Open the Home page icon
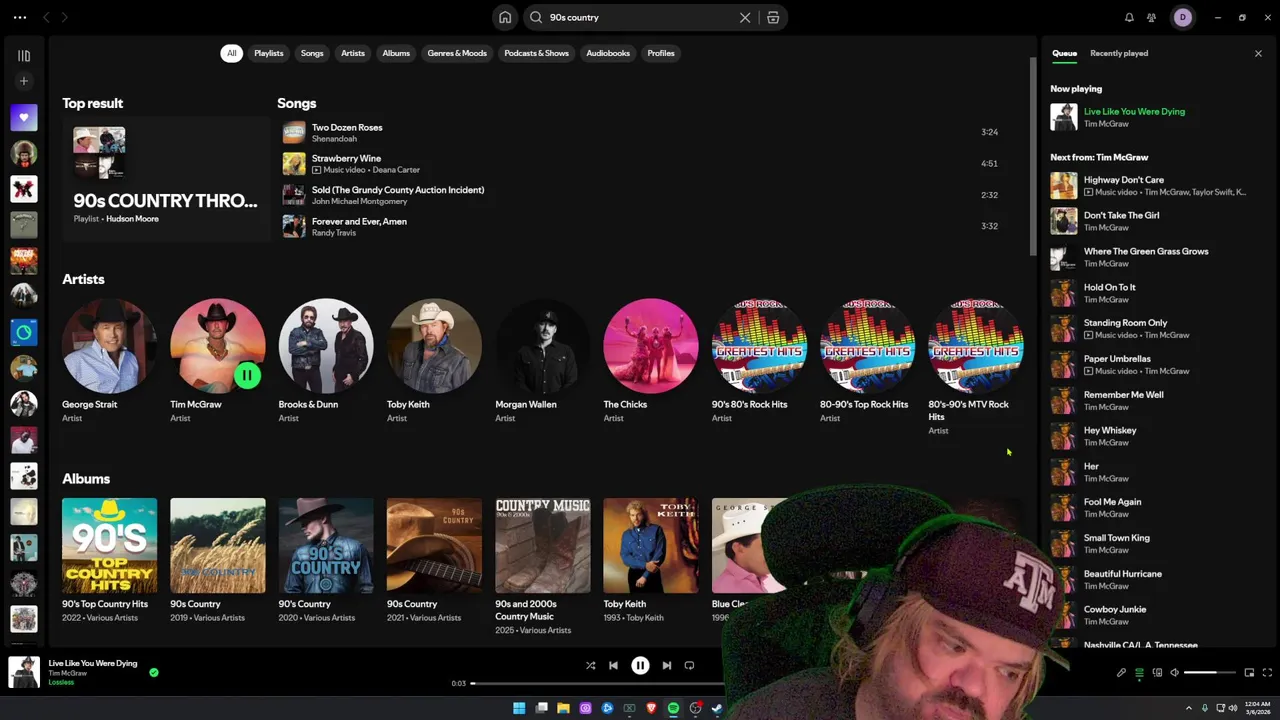The image size is (1280, 720). 505,17
